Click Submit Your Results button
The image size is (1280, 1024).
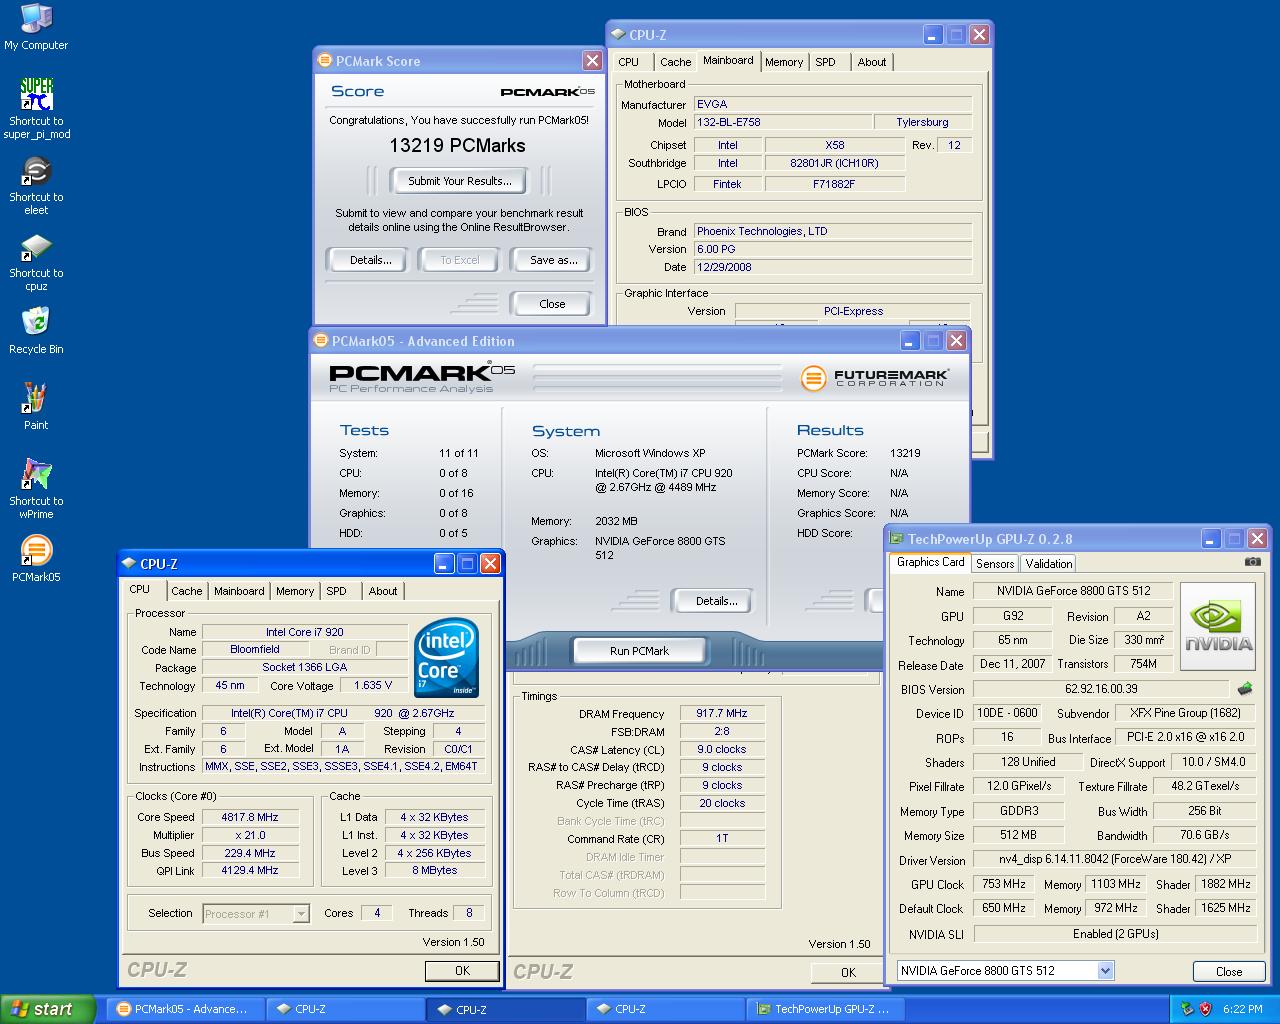(459, 181)
